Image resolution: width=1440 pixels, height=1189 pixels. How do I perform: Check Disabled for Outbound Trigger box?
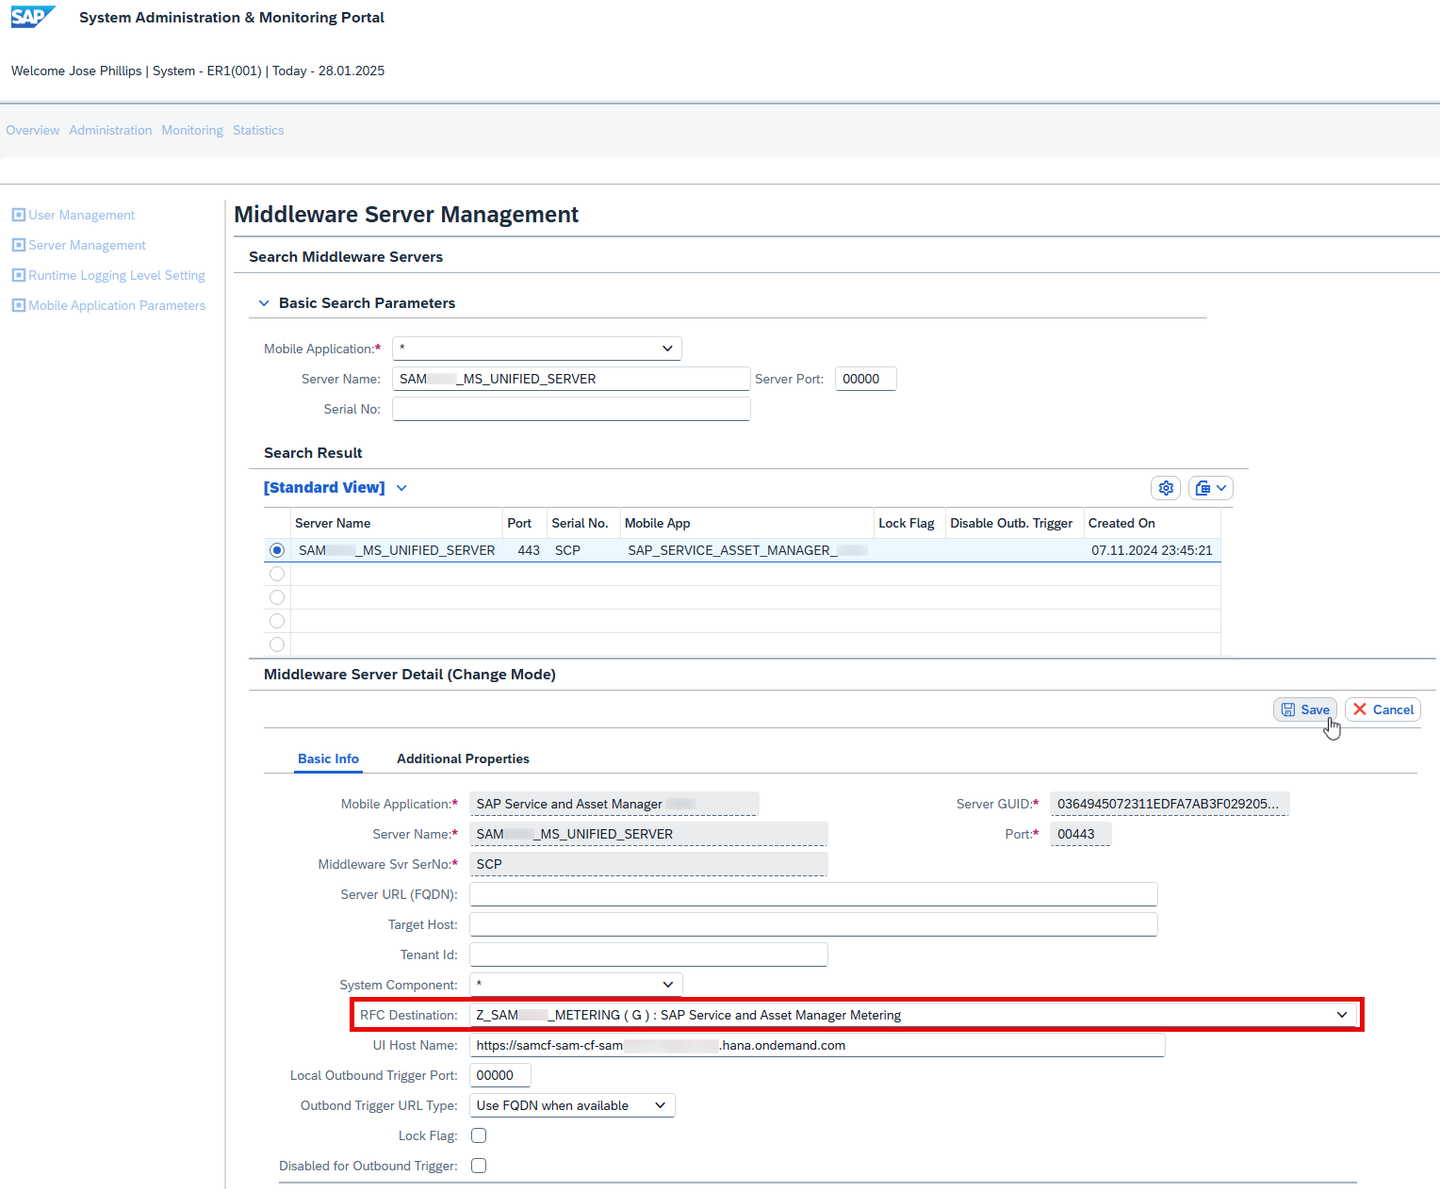(479, 1166)
